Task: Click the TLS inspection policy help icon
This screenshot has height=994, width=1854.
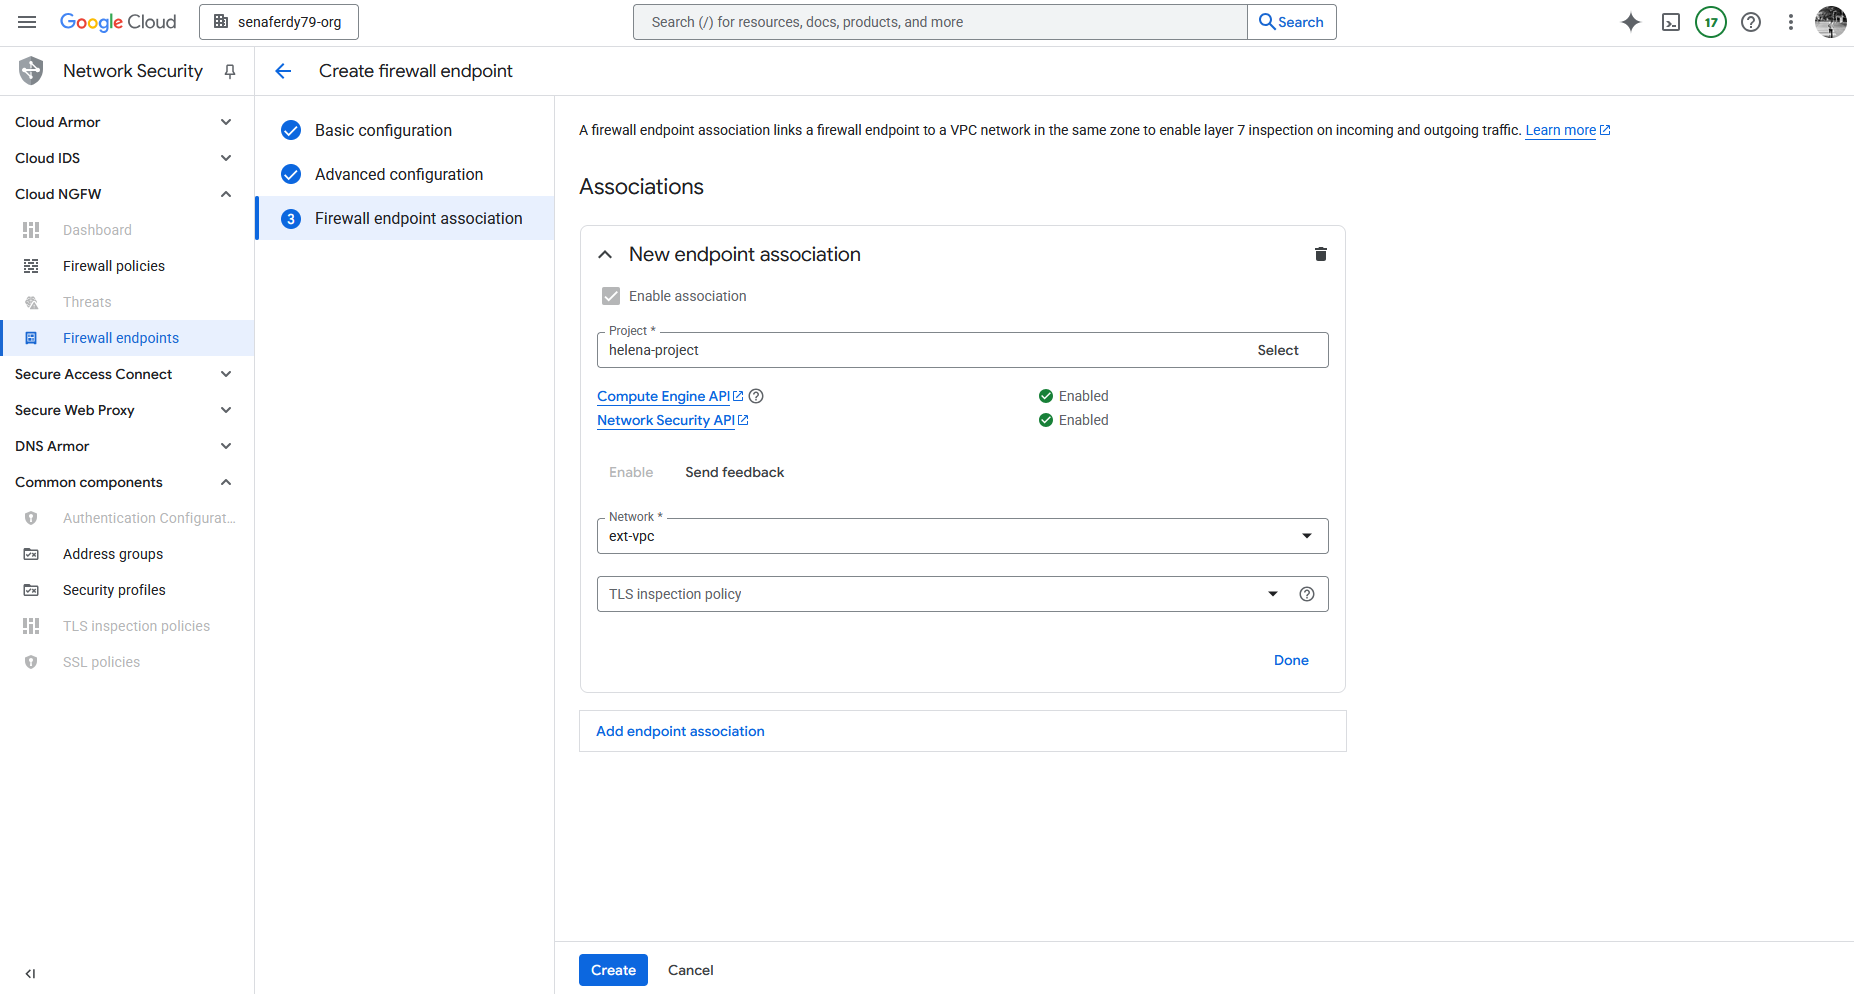Action: pyautogui.click(x=1306, y=594)
